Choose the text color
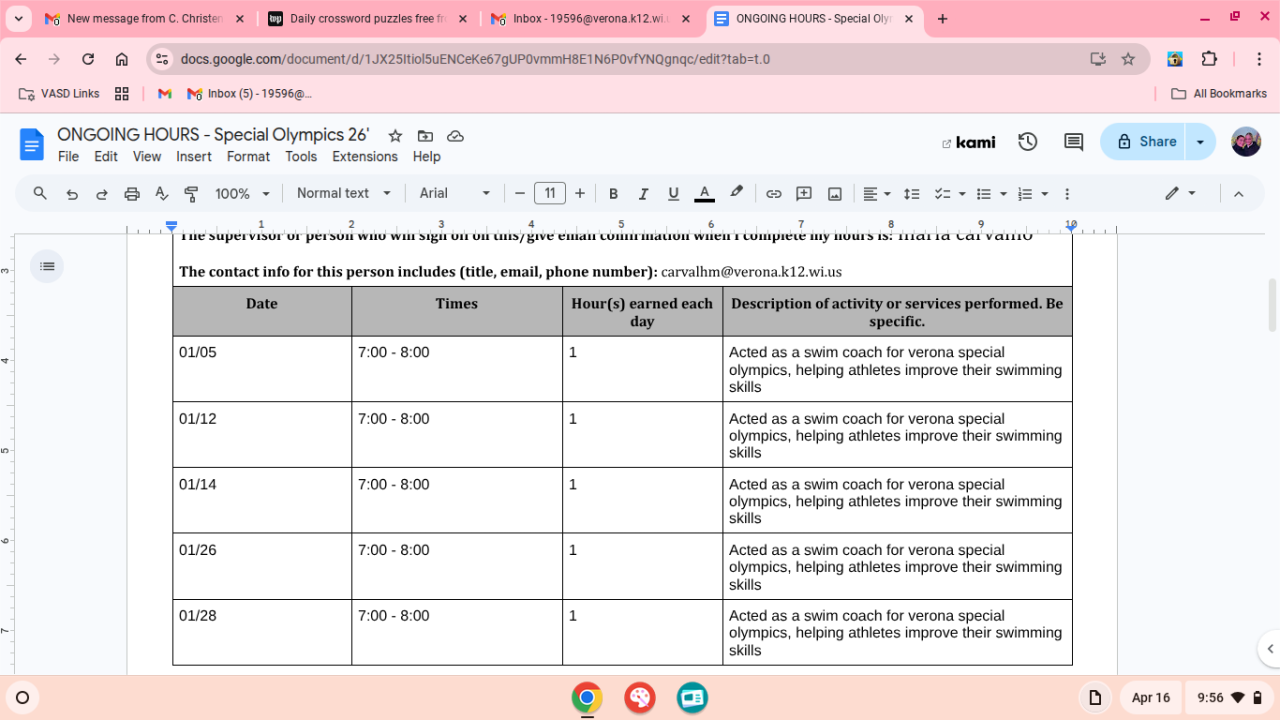 (x=704, y=194)
